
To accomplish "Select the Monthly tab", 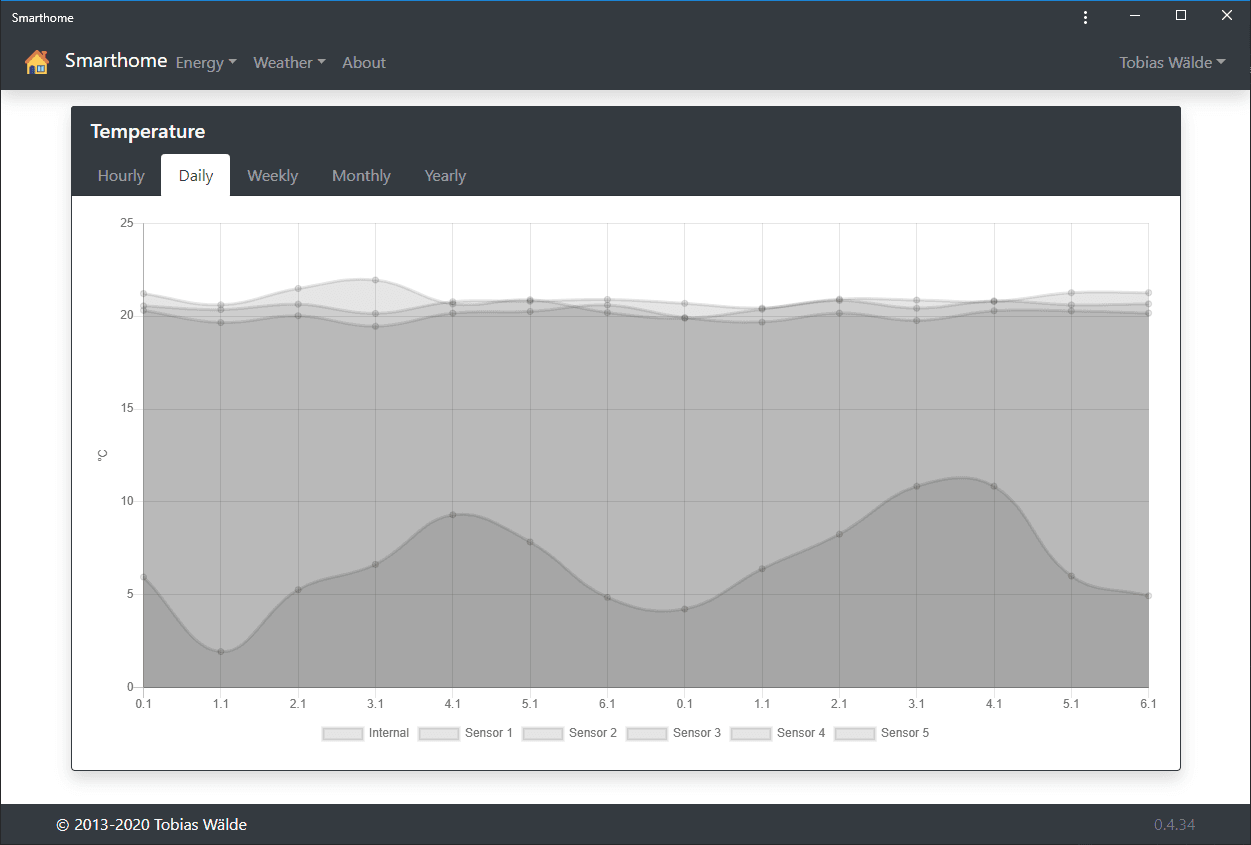I will (361, 175).
